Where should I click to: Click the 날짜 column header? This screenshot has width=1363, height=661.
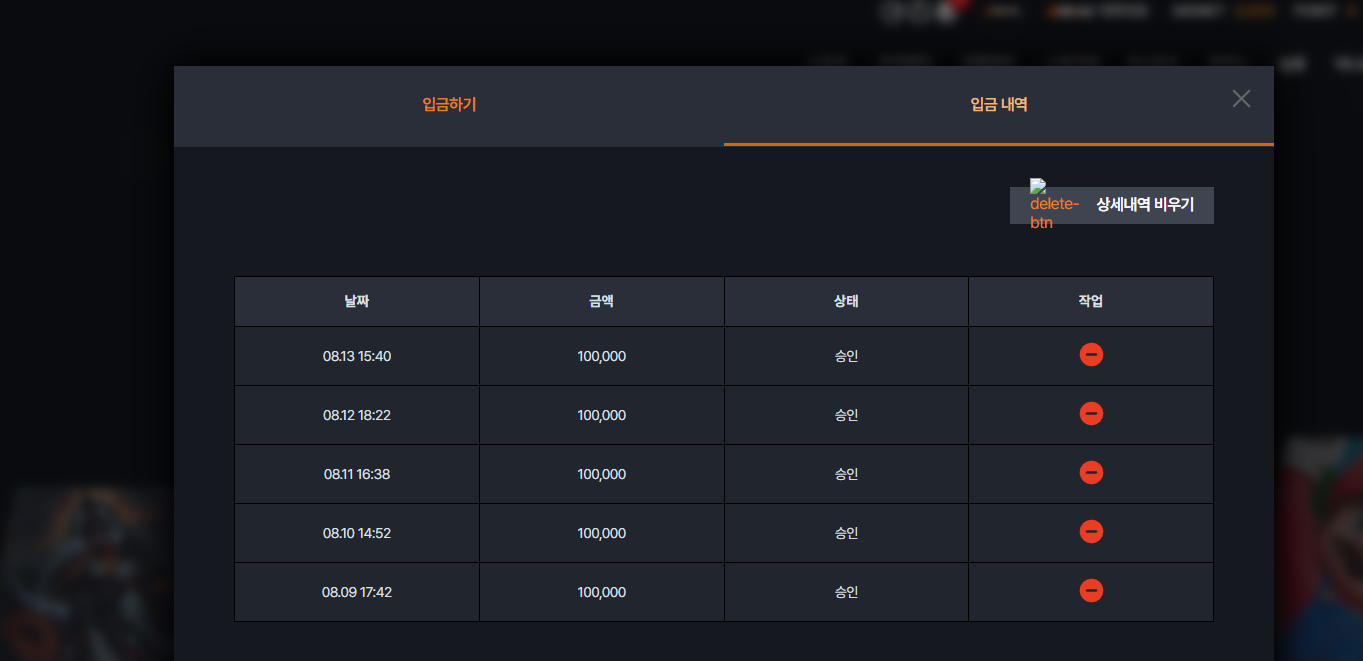pos(357,301)
